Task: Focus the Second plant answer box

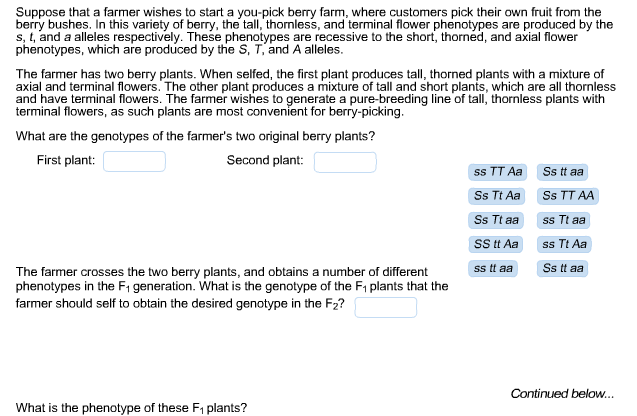Action: coord(345,162)
